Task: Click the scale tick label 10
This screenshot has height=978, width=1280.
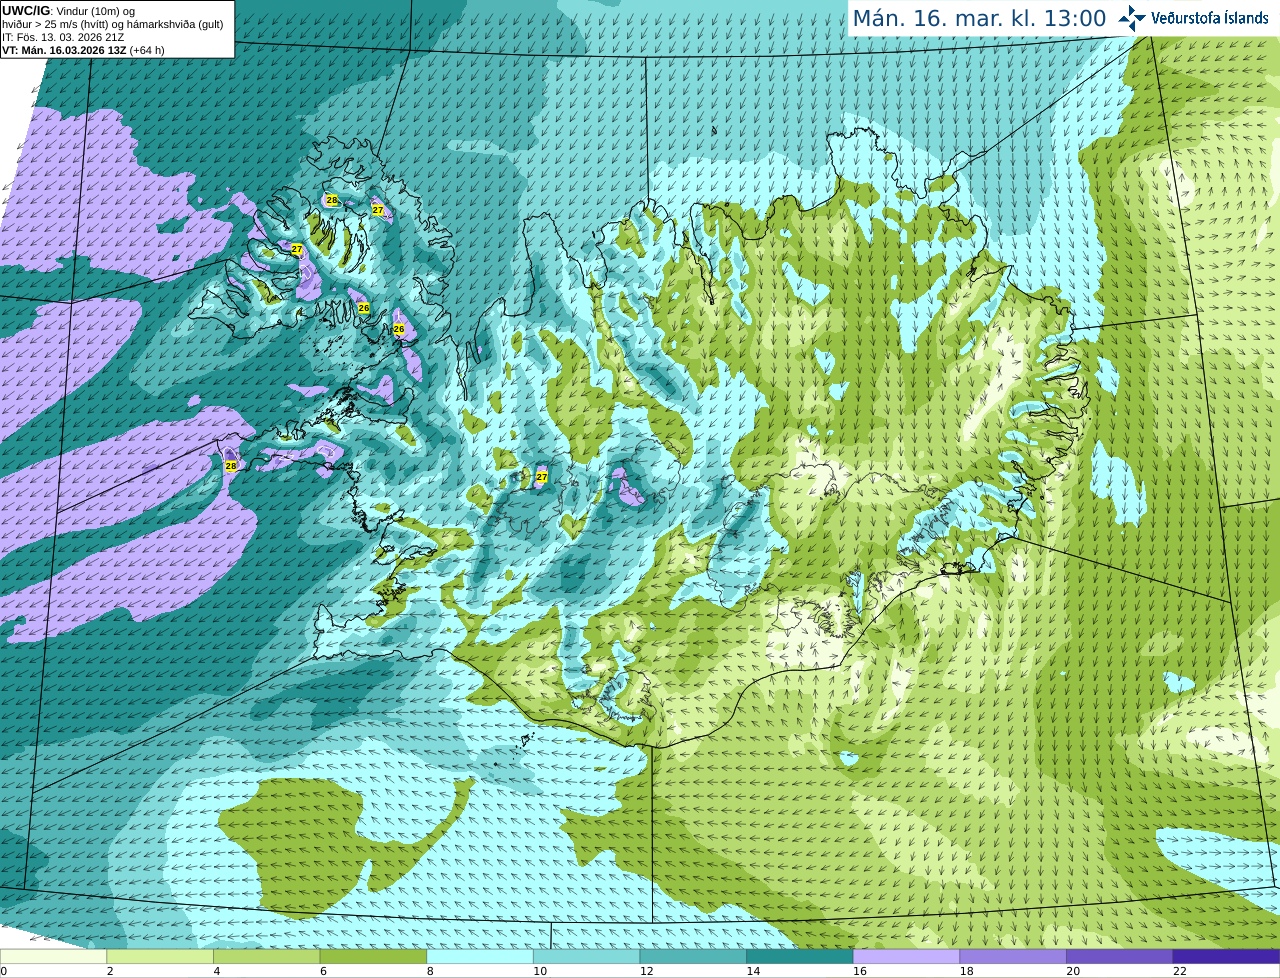Action: (x=540, y=971)
